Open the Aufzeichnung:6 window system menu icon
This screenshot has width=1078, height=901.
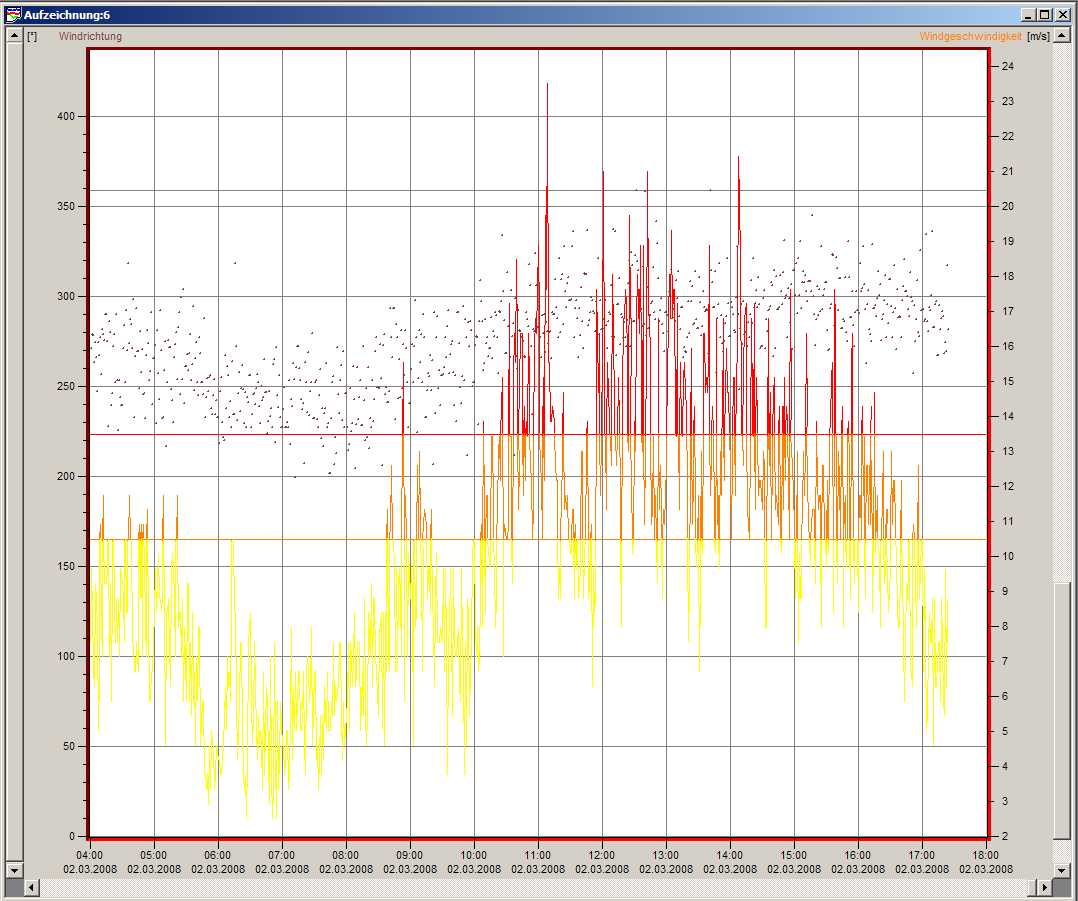13,14
